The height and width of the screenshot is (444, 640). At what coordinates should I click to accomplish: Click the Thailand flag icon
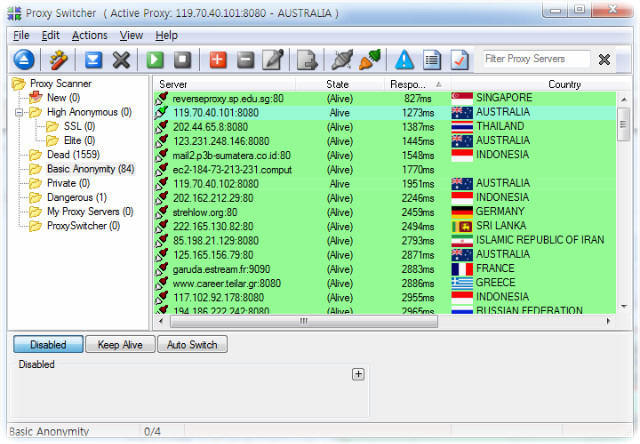click(462, 127)
